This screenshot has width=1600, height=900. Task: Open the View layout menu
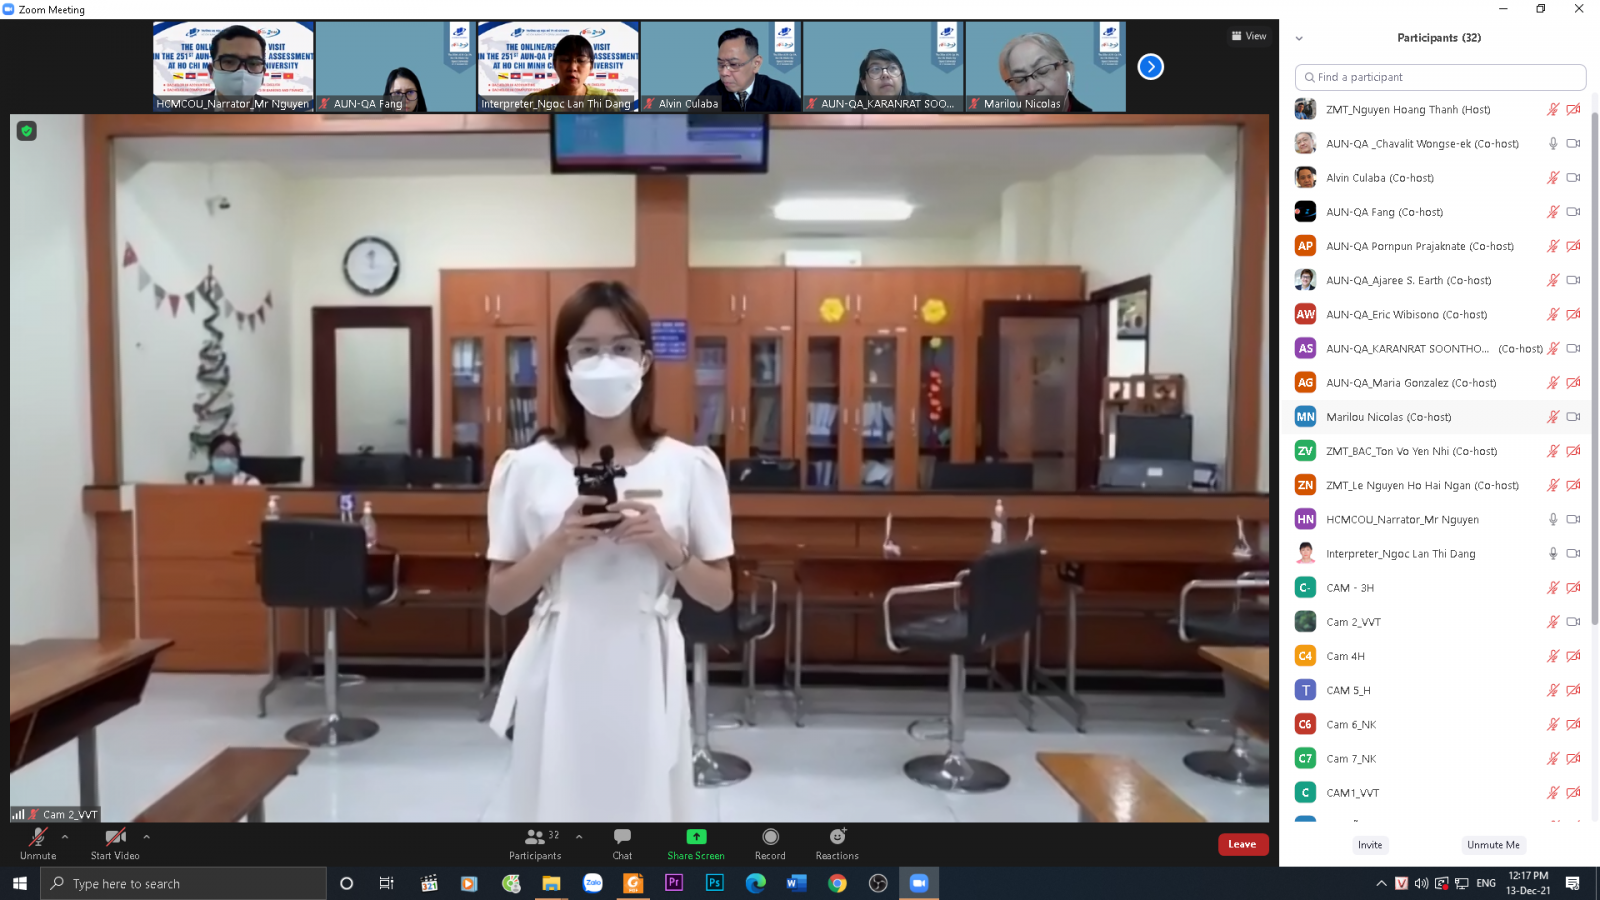point(1249,36)
